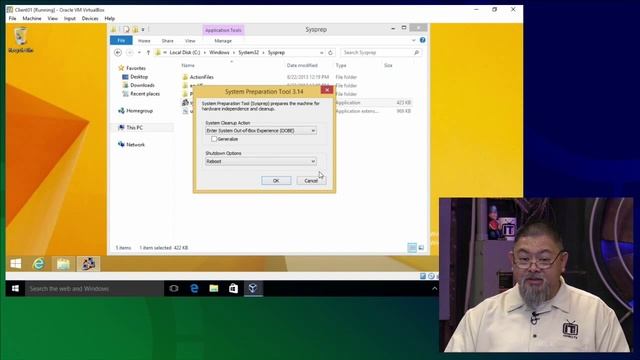Viewport: 640px width, 360px height.
Task: Open the VirtualBox Devices menu
Action: 90,18
